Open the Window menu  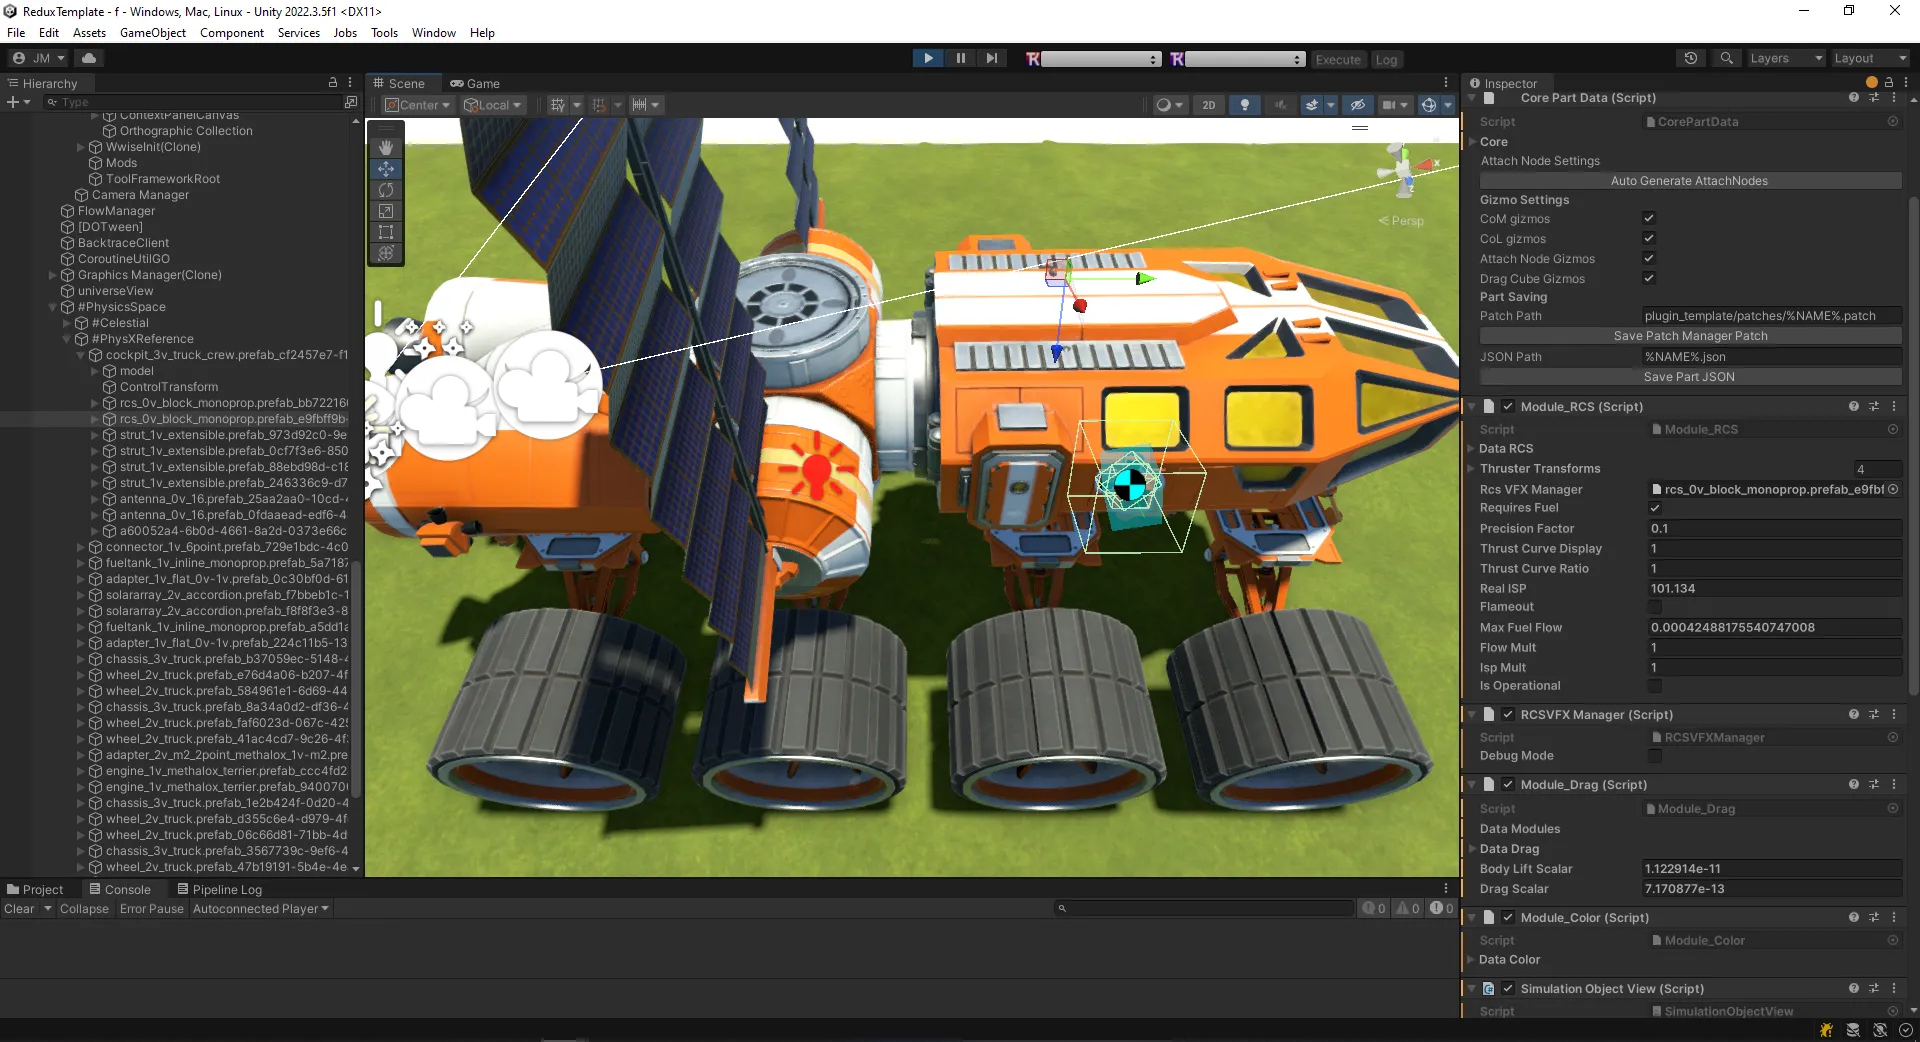click(x=434, y=33)
